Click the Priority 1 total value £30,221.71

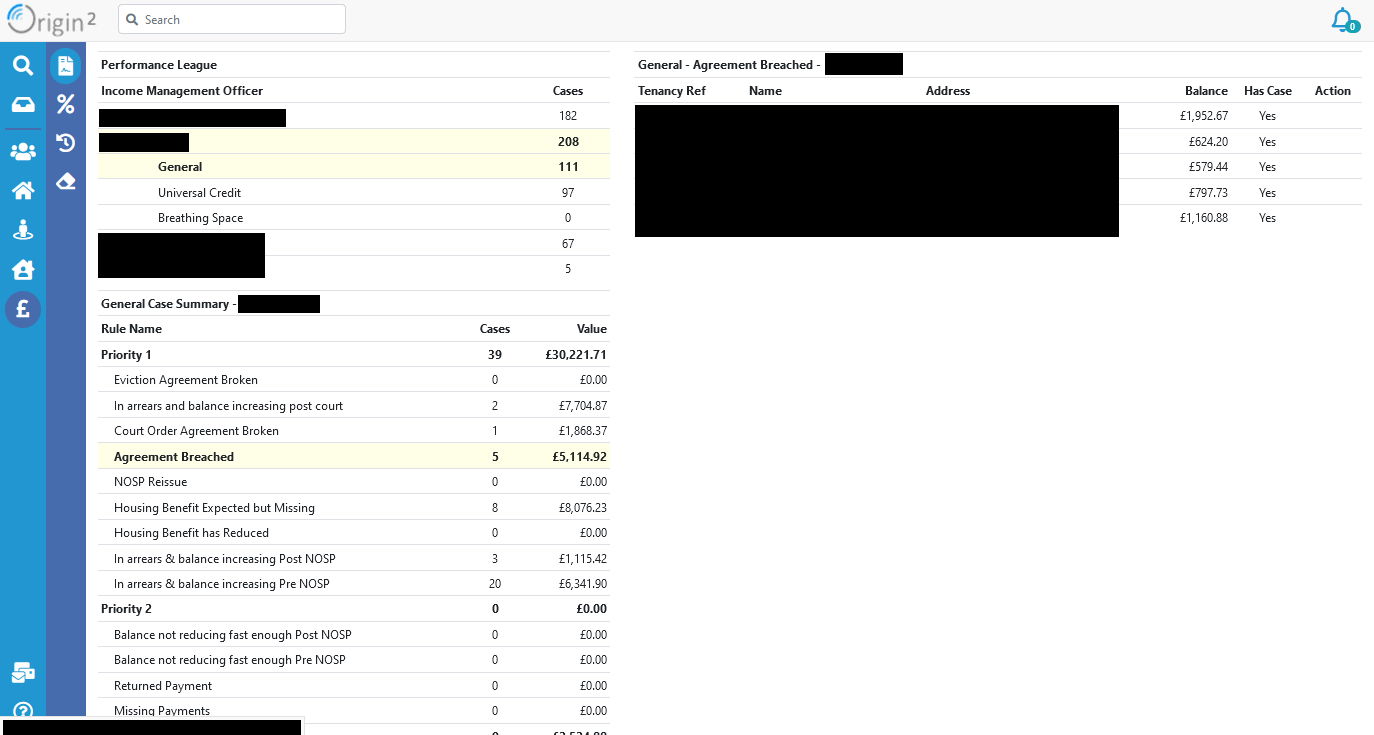pyautogui.click(x=576, y=355)
